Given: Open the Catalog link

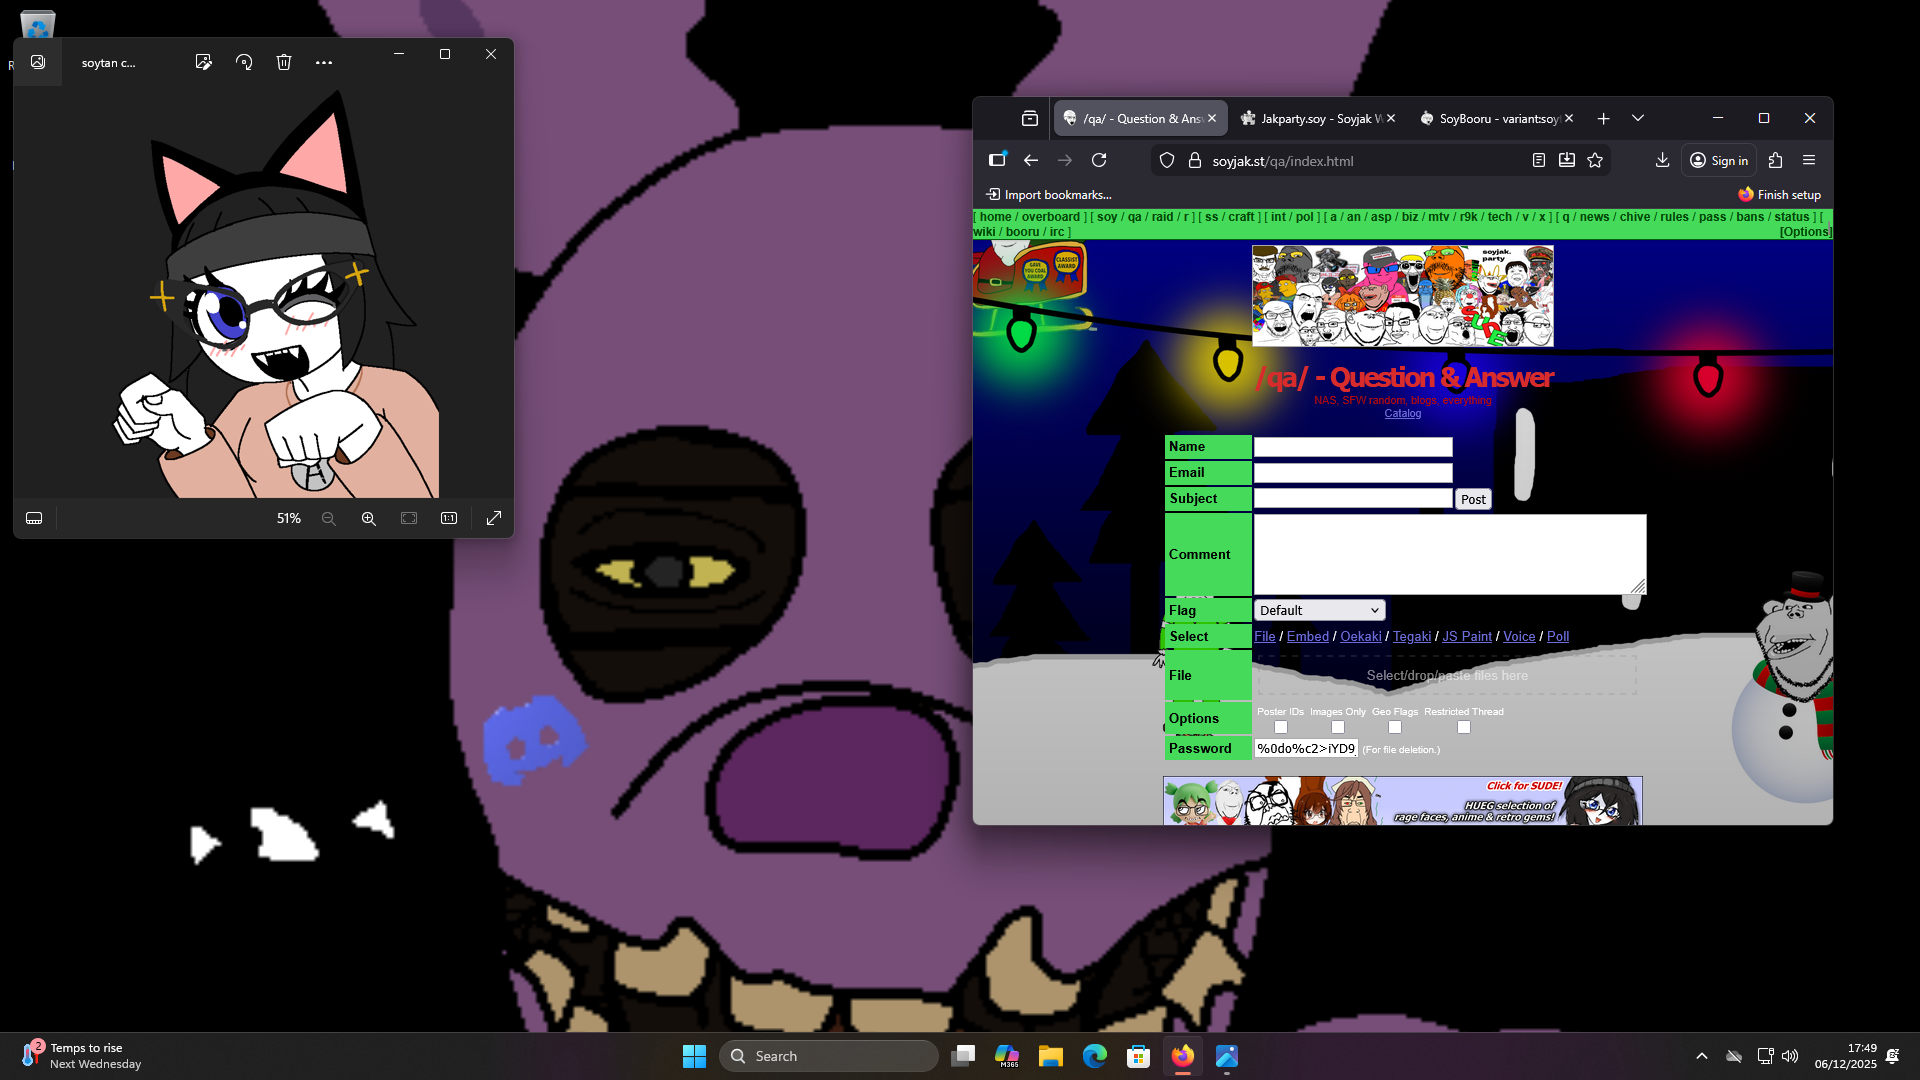Looking at the screenshot, I should (x=1402, y=413).
